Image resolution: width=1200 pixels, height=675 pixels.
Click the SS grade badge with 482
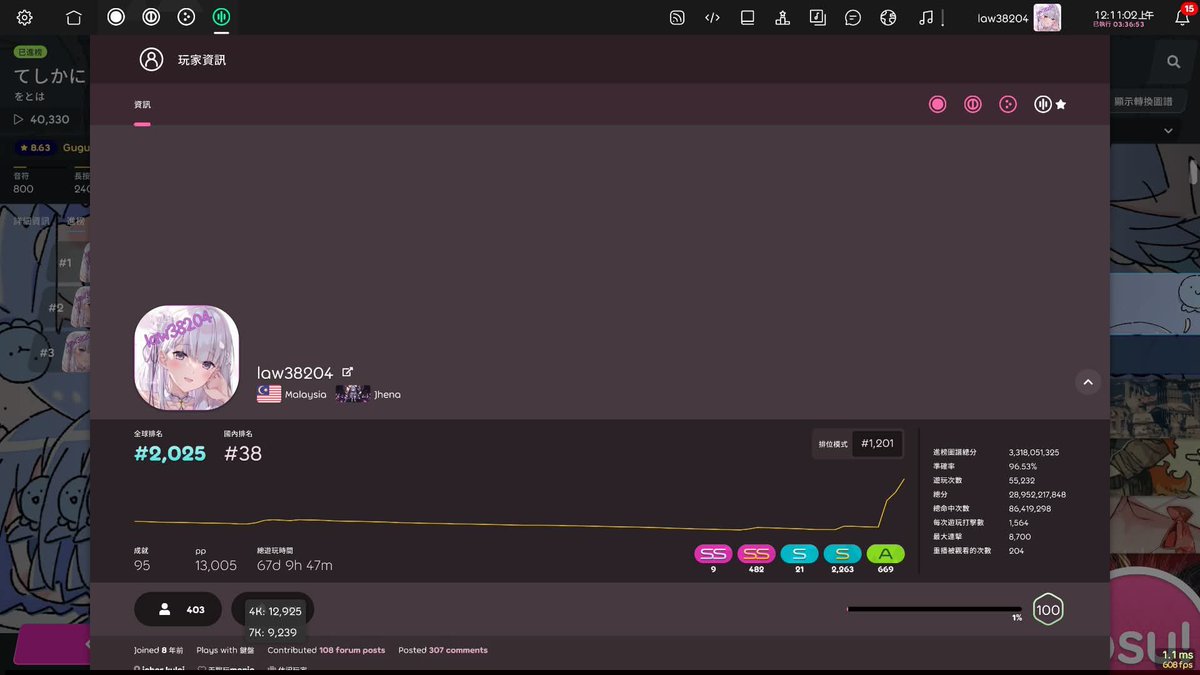756,554
